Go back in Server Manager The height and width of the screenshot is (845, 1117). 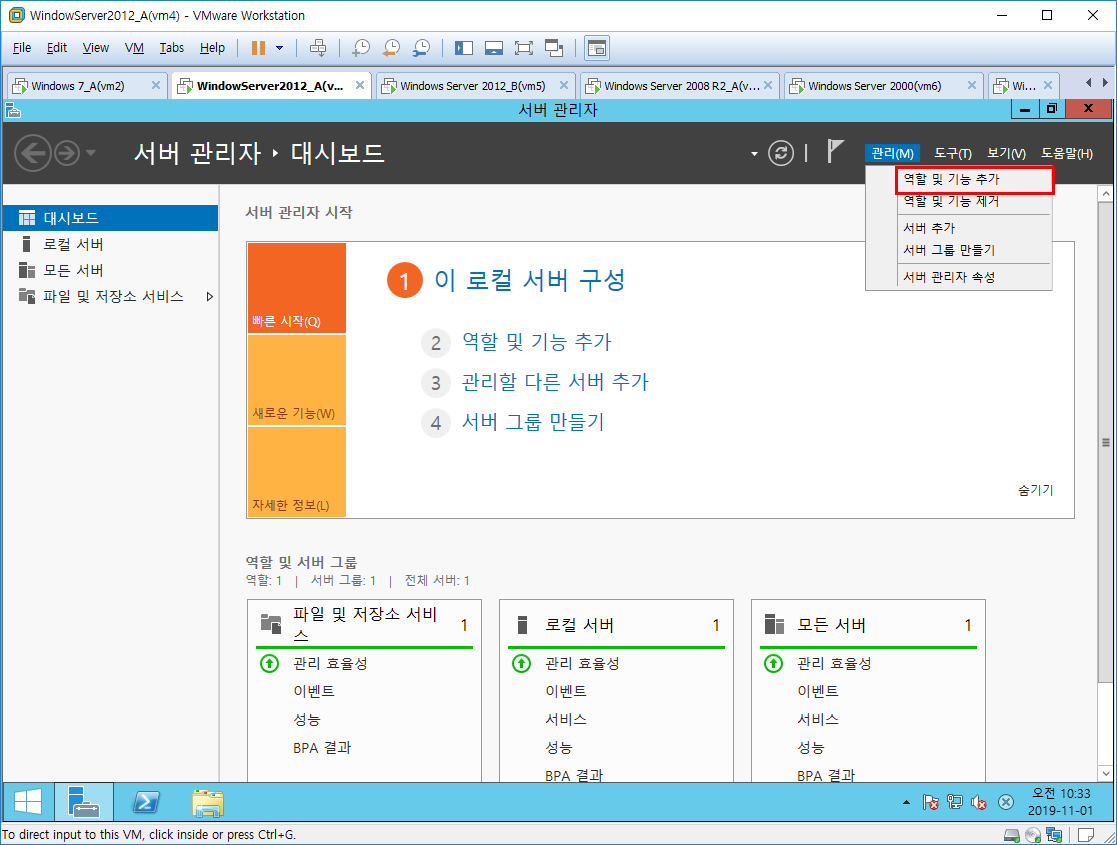pyautogui.click(x=33, y=153)
